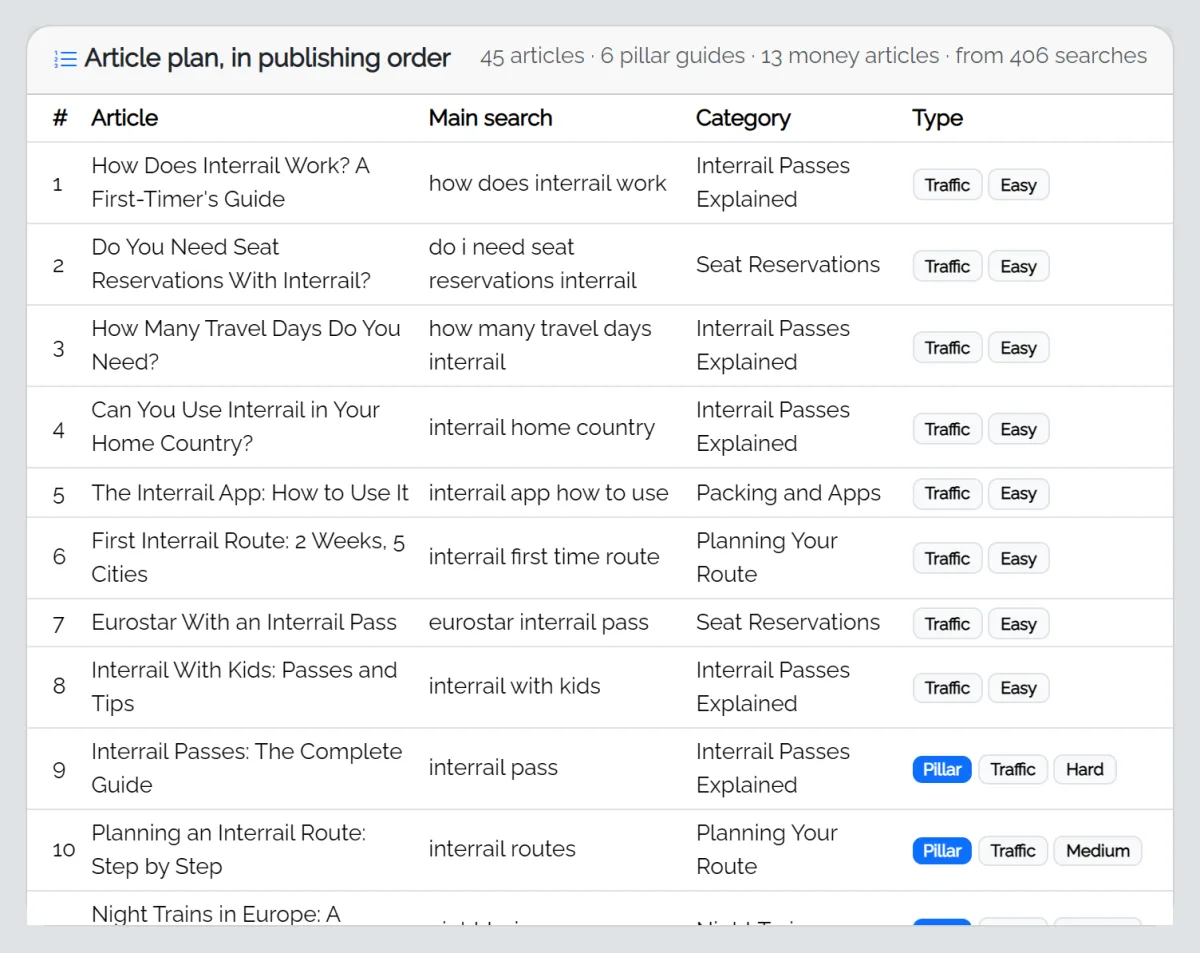Select 'do i need seat reservations interrail'

pyautogui.click(x=533, y=264)
